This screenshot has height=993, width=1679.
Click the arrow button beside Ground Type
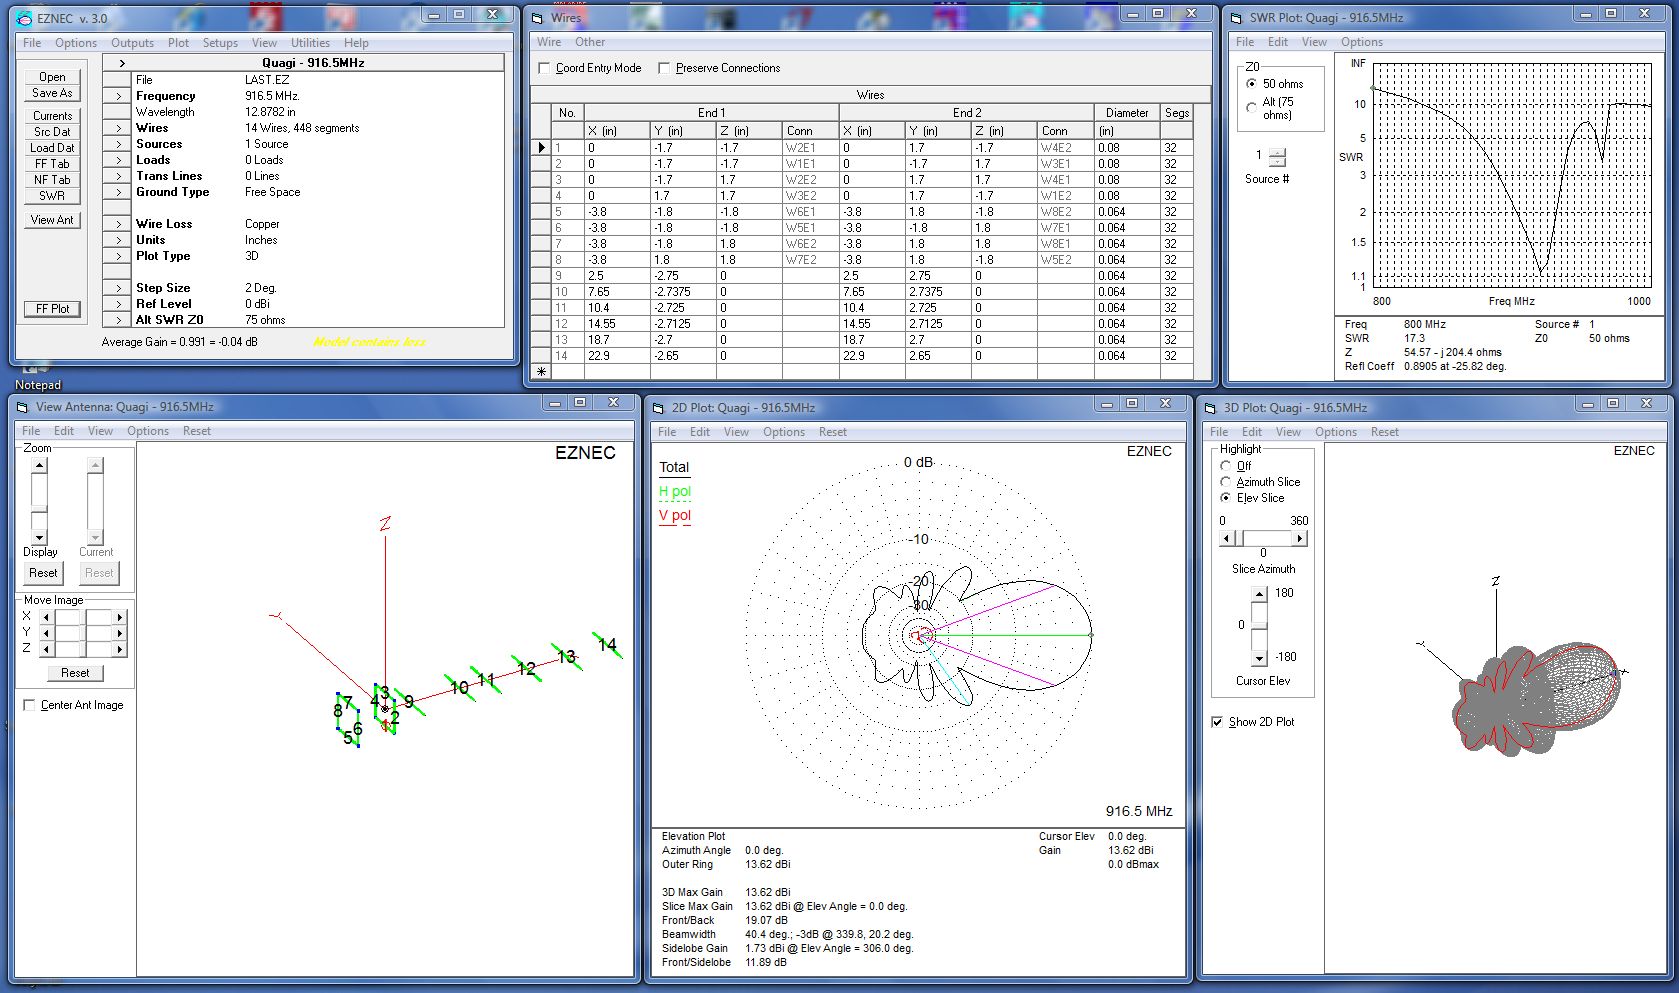click(x=118, y=192)
